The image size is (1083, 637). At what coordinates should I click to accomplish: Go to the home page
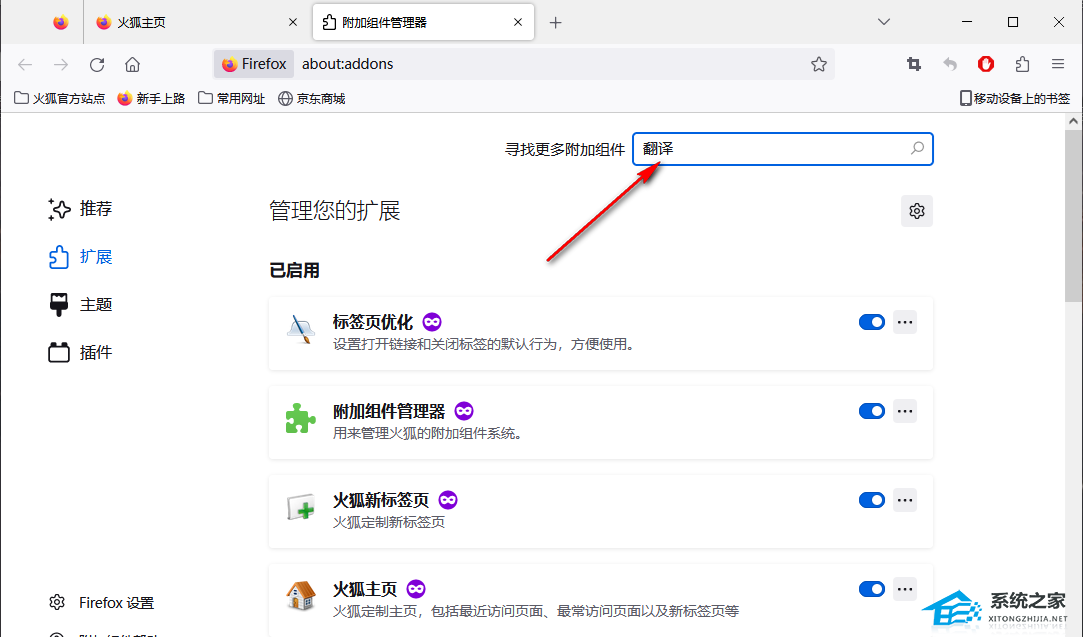(x=132, y=64)
